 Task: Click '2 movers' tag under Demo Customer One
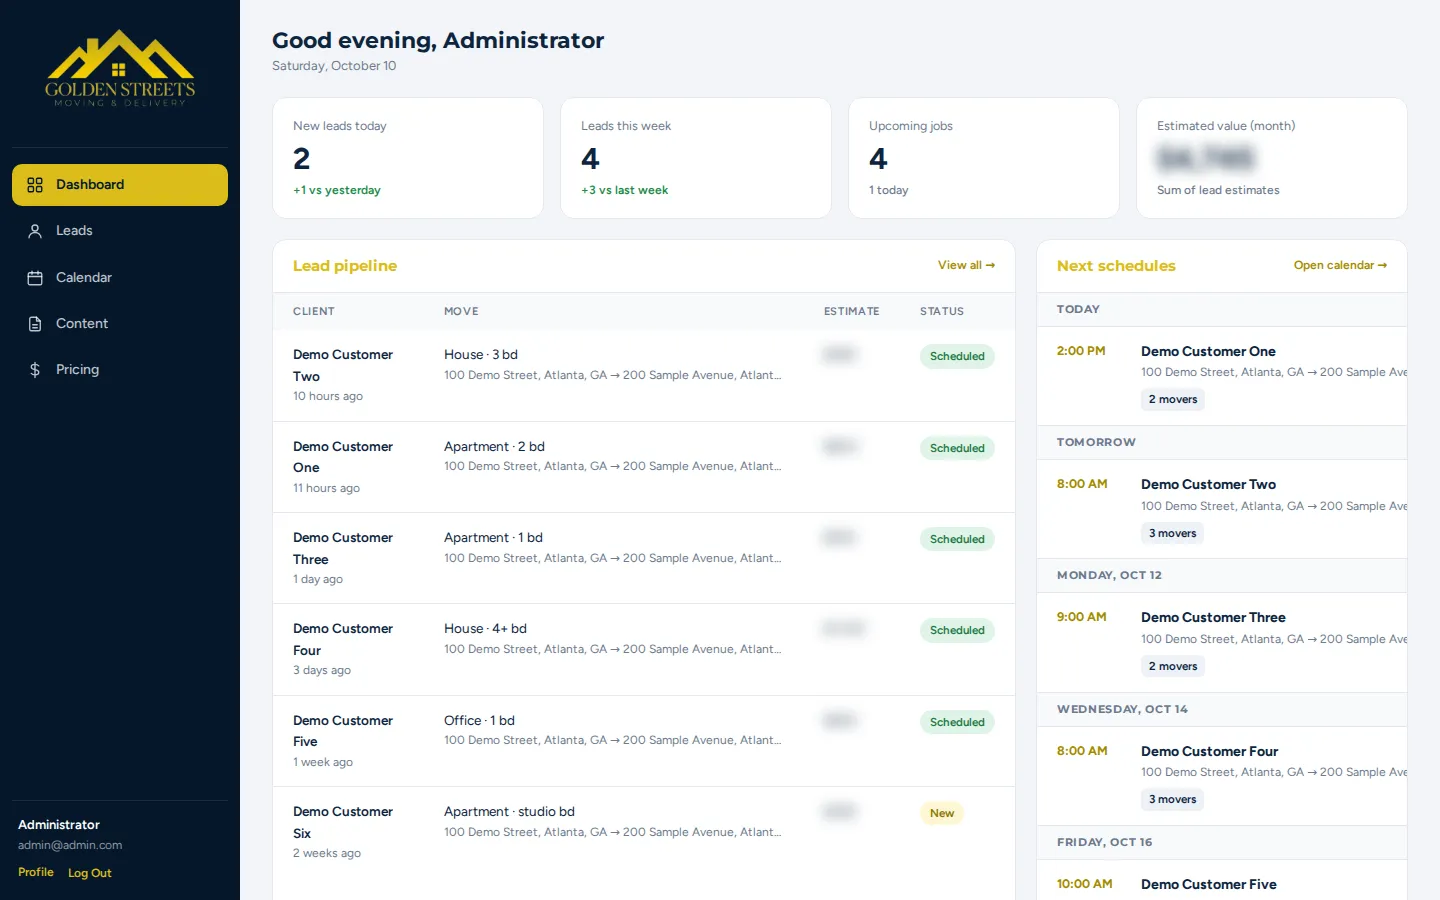point(1173,400)
